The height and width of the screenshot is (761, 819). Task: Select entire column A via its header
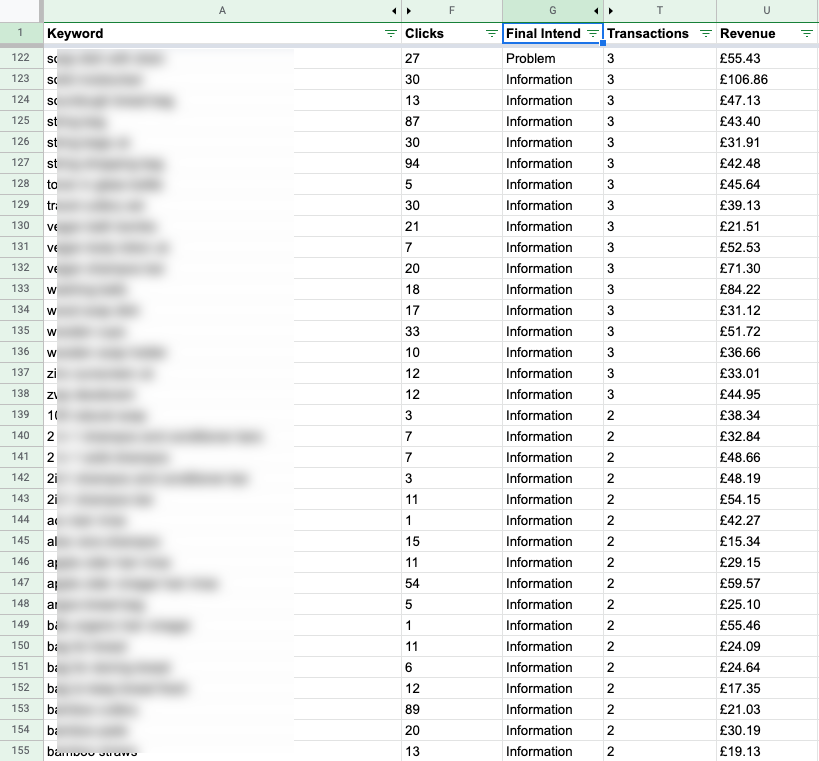point(220,11)
